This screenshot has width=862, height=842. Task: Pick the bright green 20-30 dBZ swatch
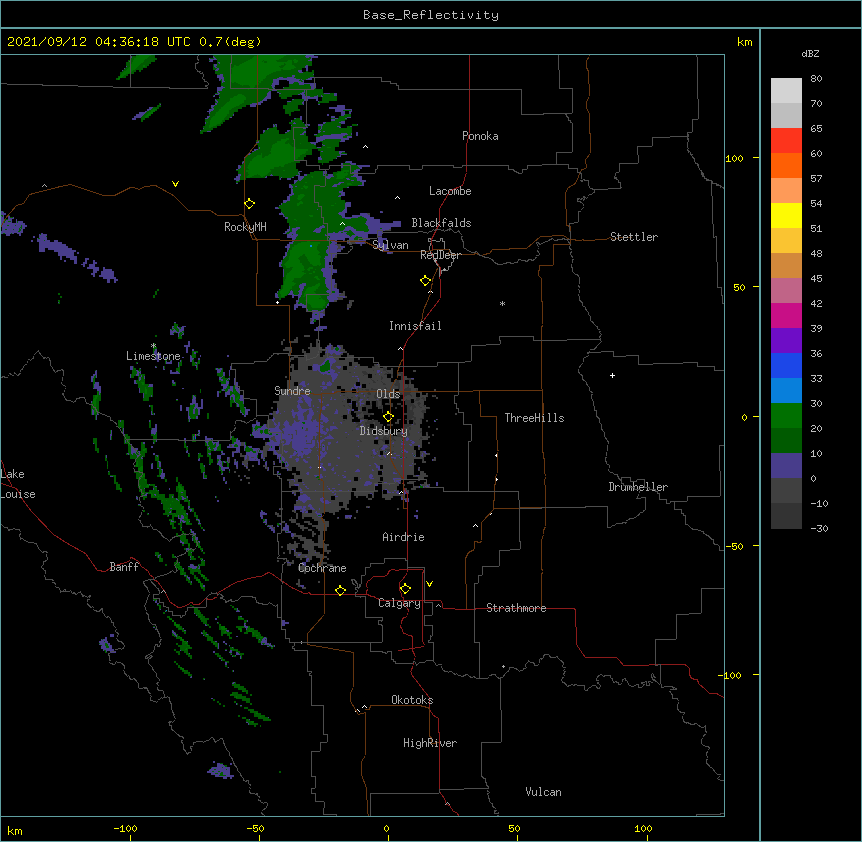click(x=786, y=416)
